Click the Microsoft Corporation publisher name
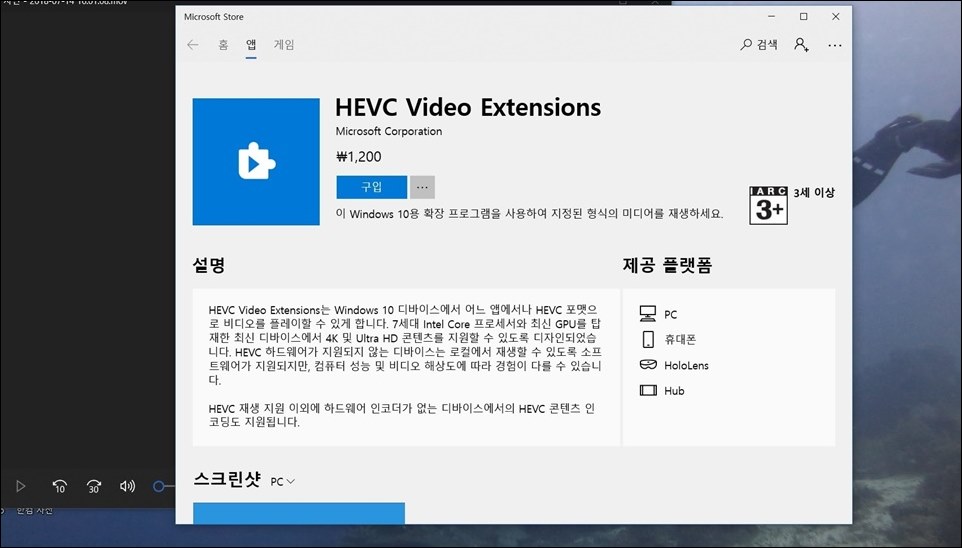This screenshot has width=962, height=548. (388, 131)
